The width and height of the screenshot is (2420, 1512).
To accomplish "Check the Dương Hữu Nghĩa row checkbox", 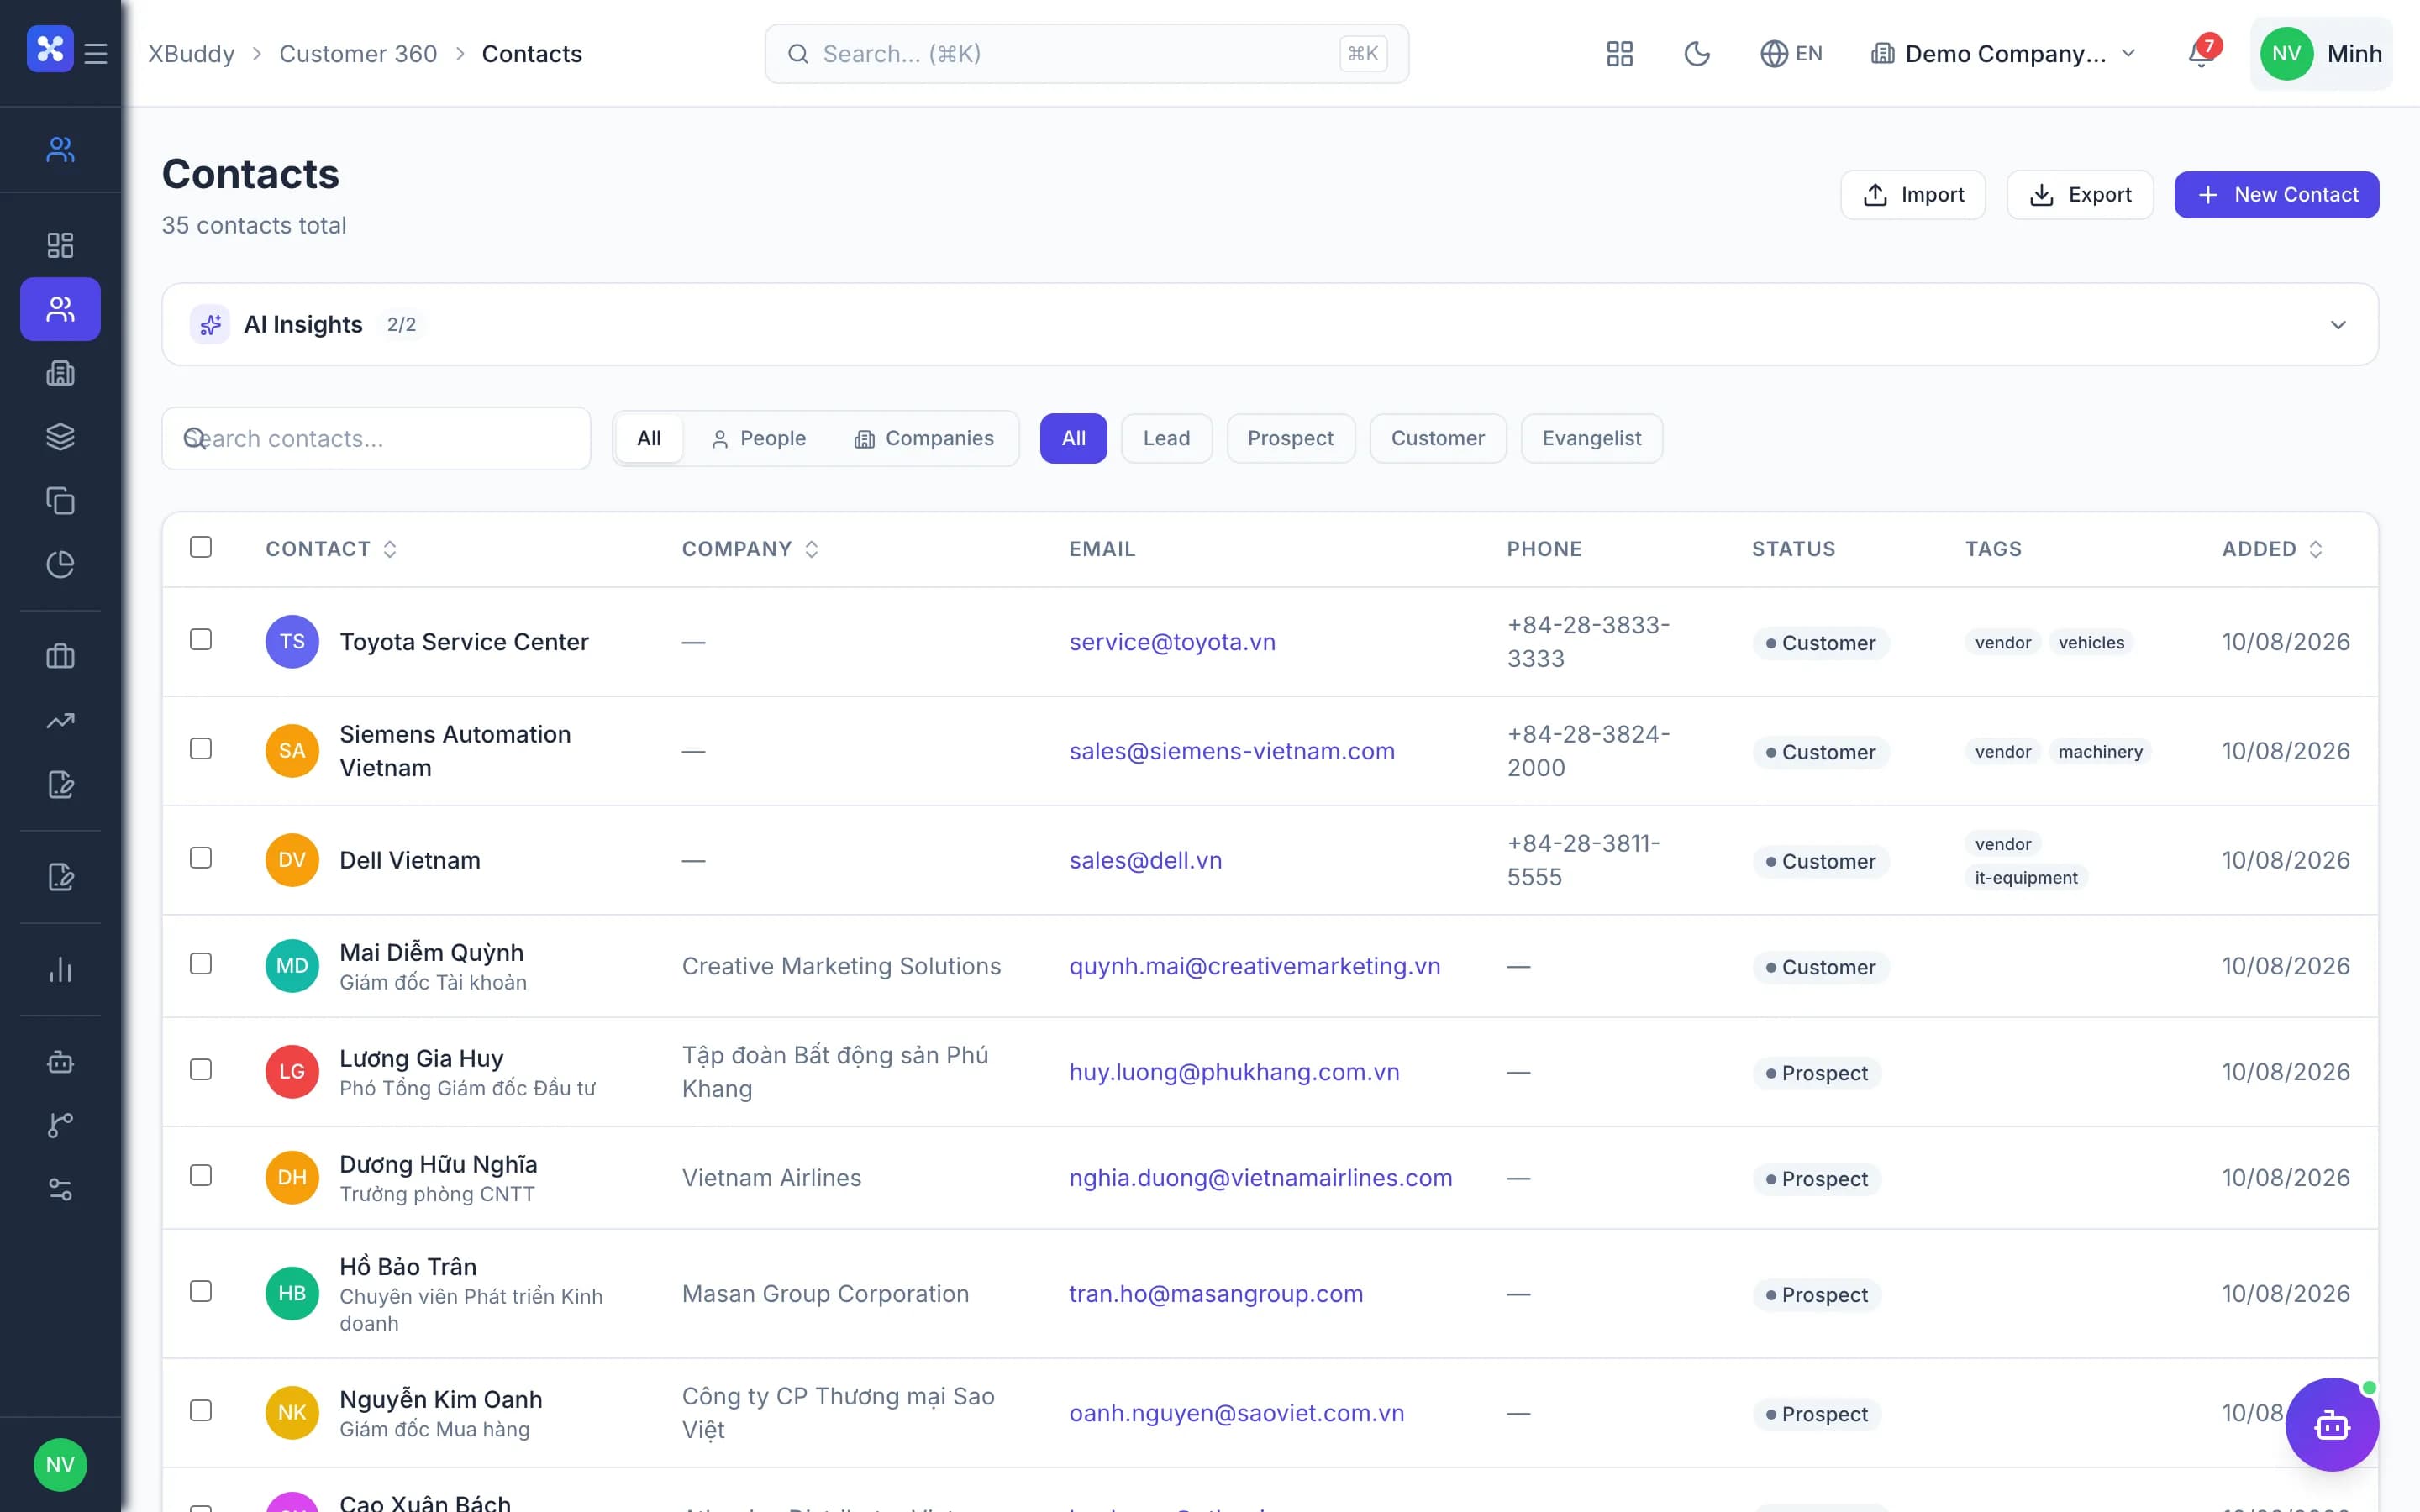I will pyautogui.click(x=201, y=1175).
